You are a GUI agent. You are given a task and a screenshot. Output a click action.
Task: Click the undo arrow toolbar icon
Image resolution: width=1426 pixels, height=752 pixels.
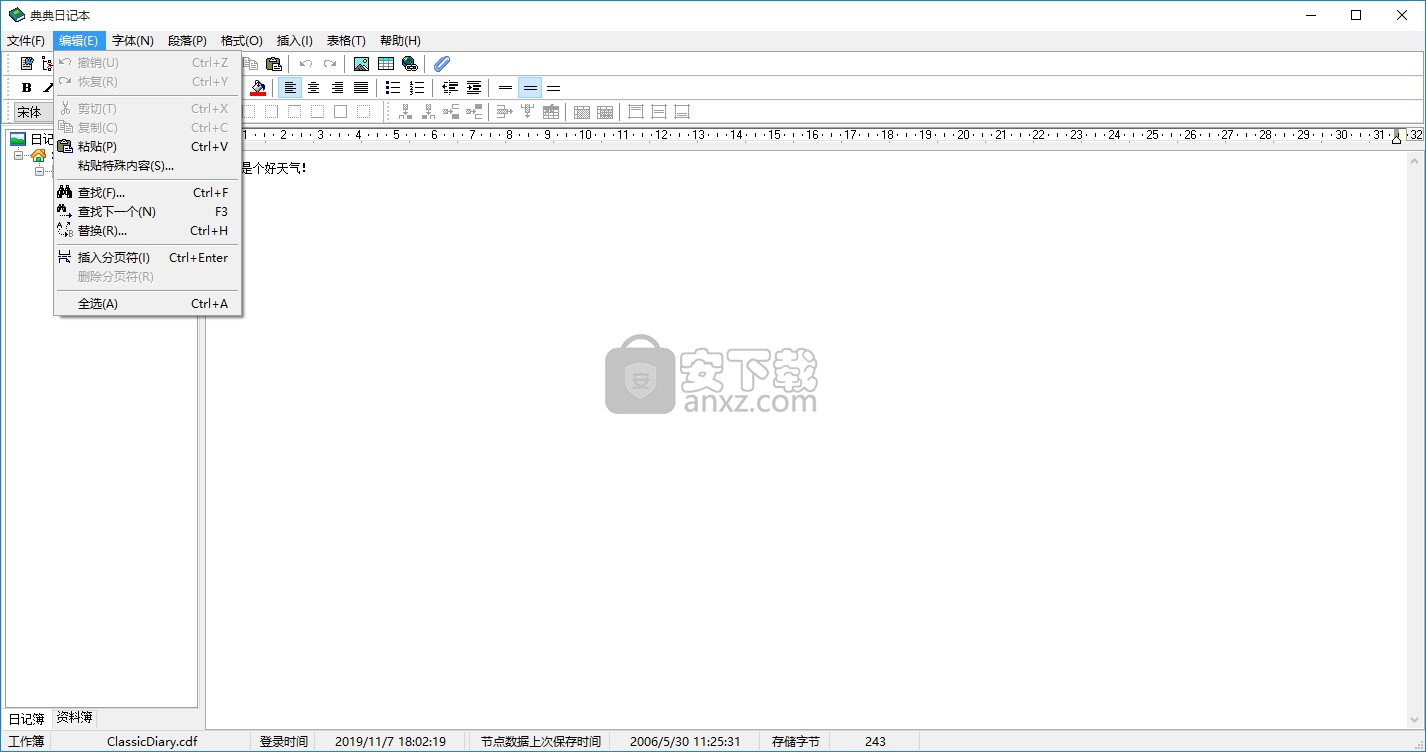click(x=306, y=63)
